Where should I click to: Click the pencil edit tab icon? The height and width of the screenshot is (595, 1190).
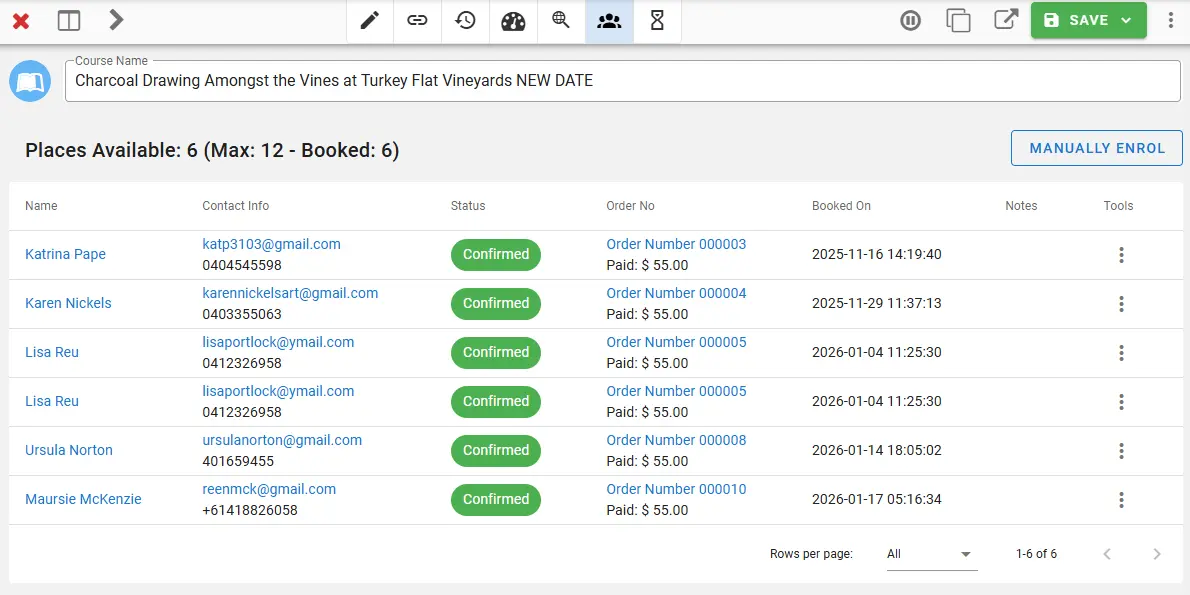click(370, 21)
